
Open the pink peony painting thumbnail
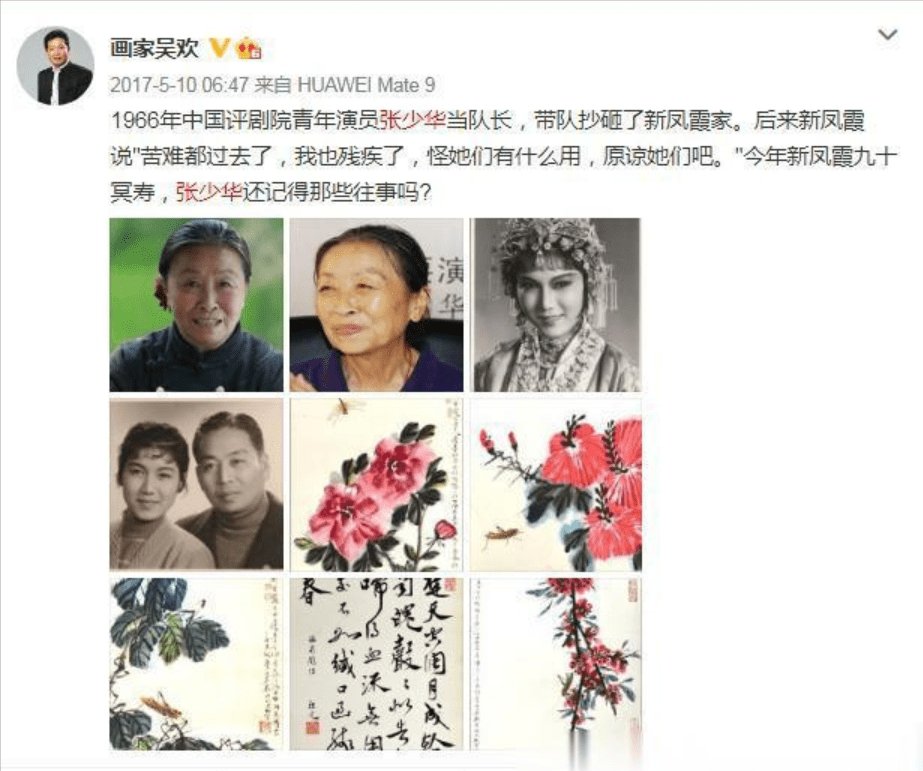(x=376, y=484)
